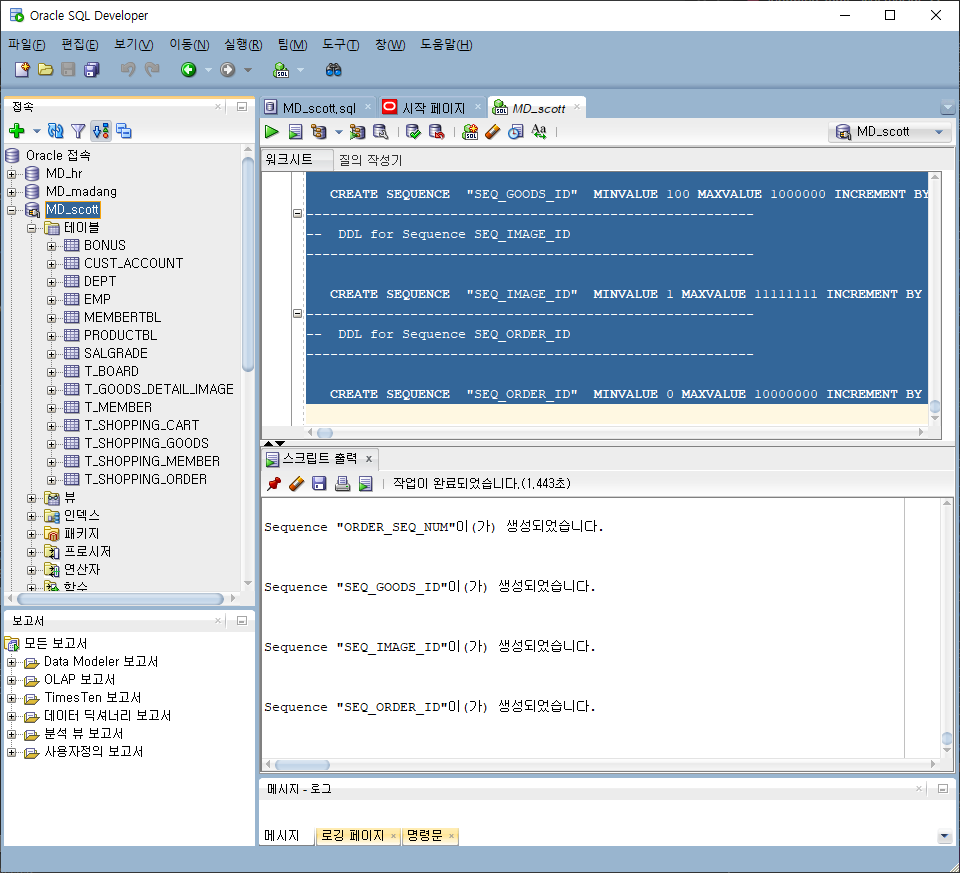The height and width of the screenshot is (873, 960).
Task: Open the Forward history dropdown arrow
Action: [x=248, y=70]
